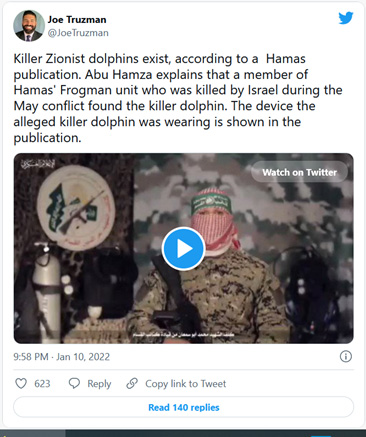Open the @JoeTruzman handle link
Viewport: 366px width, 437px height.
pos(78,33)
